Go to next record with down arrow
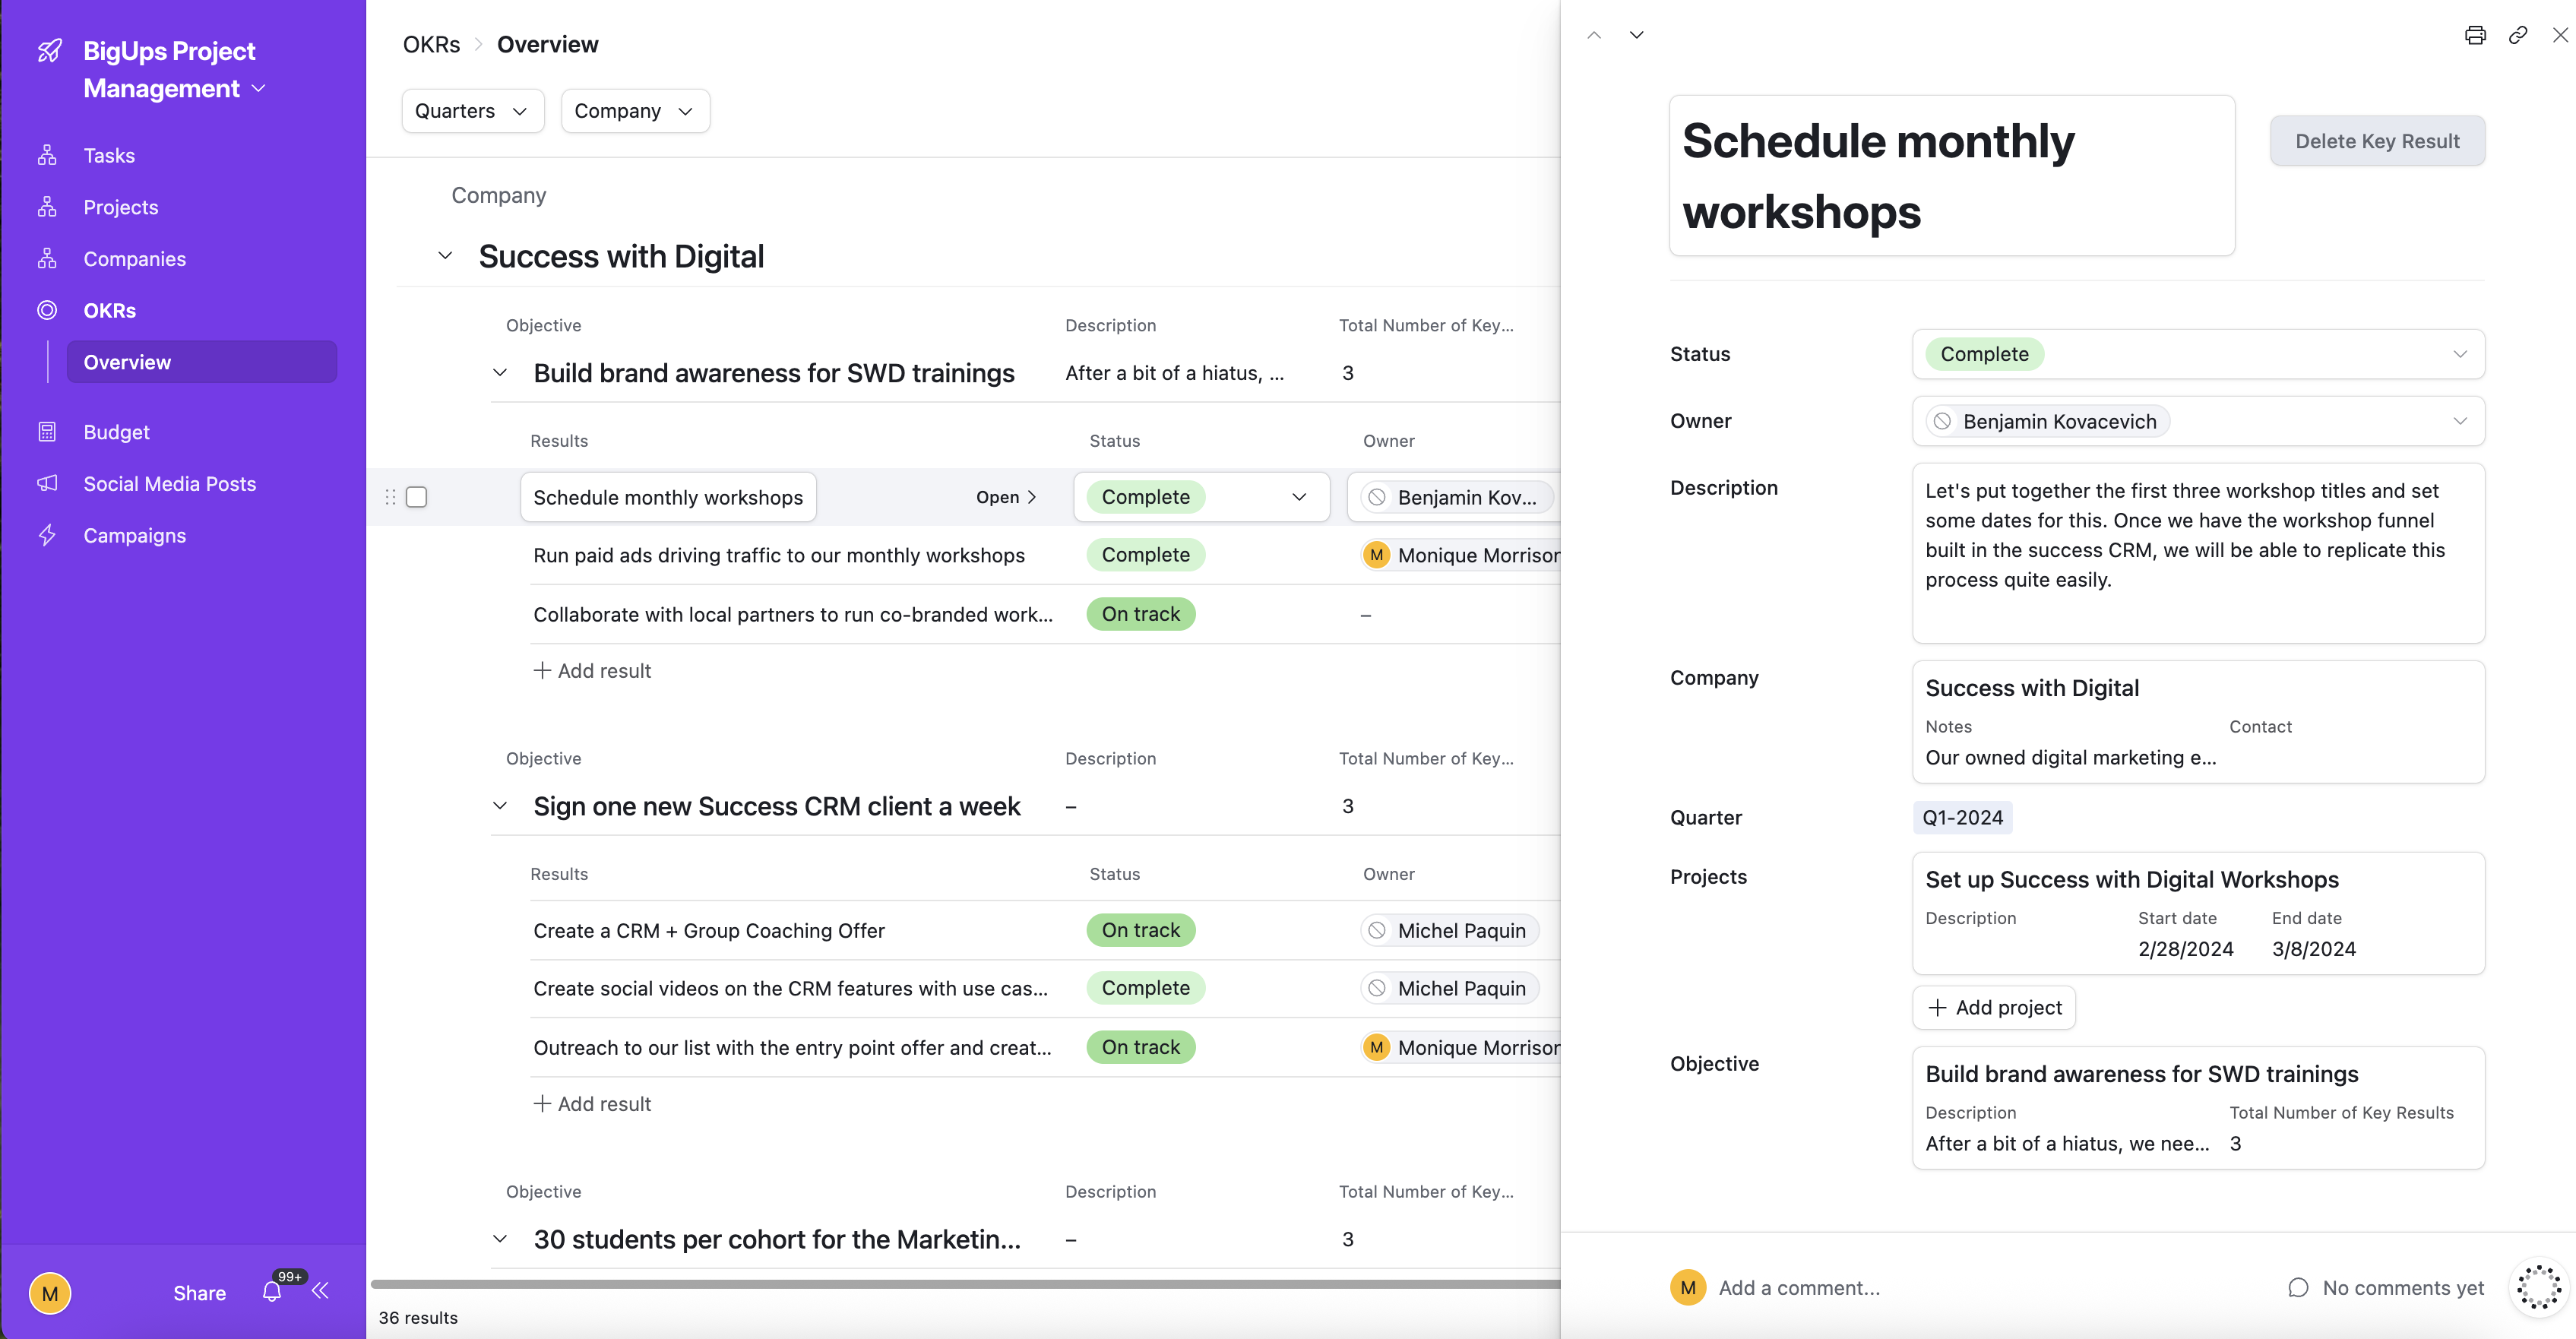 (x=1637, y=35)
